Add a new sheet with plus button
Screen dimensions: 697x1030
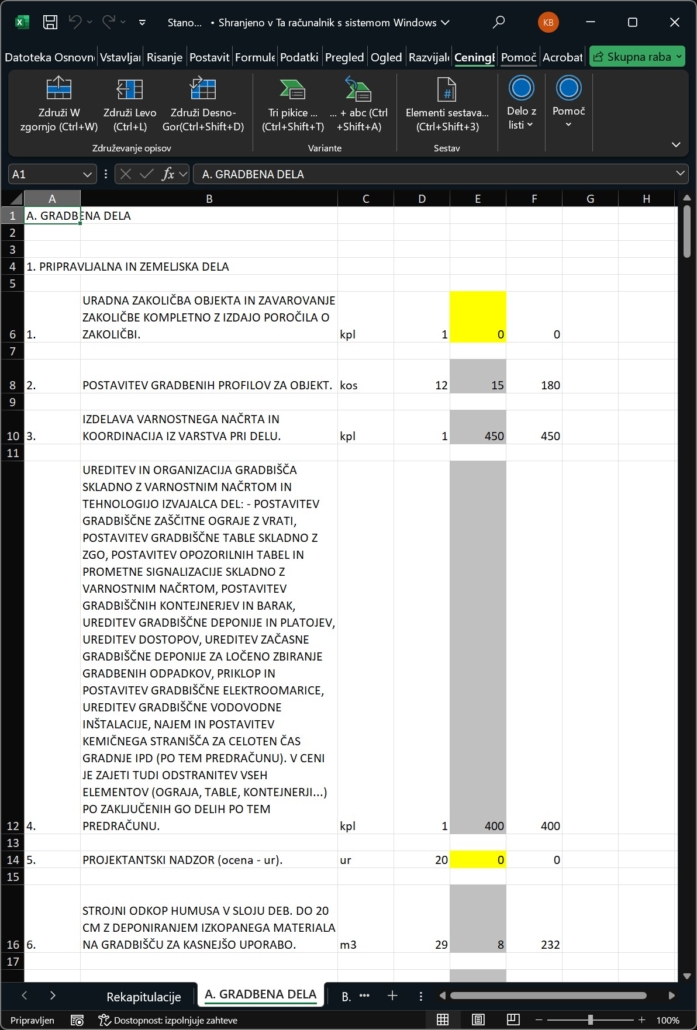(x=393, y=996)
